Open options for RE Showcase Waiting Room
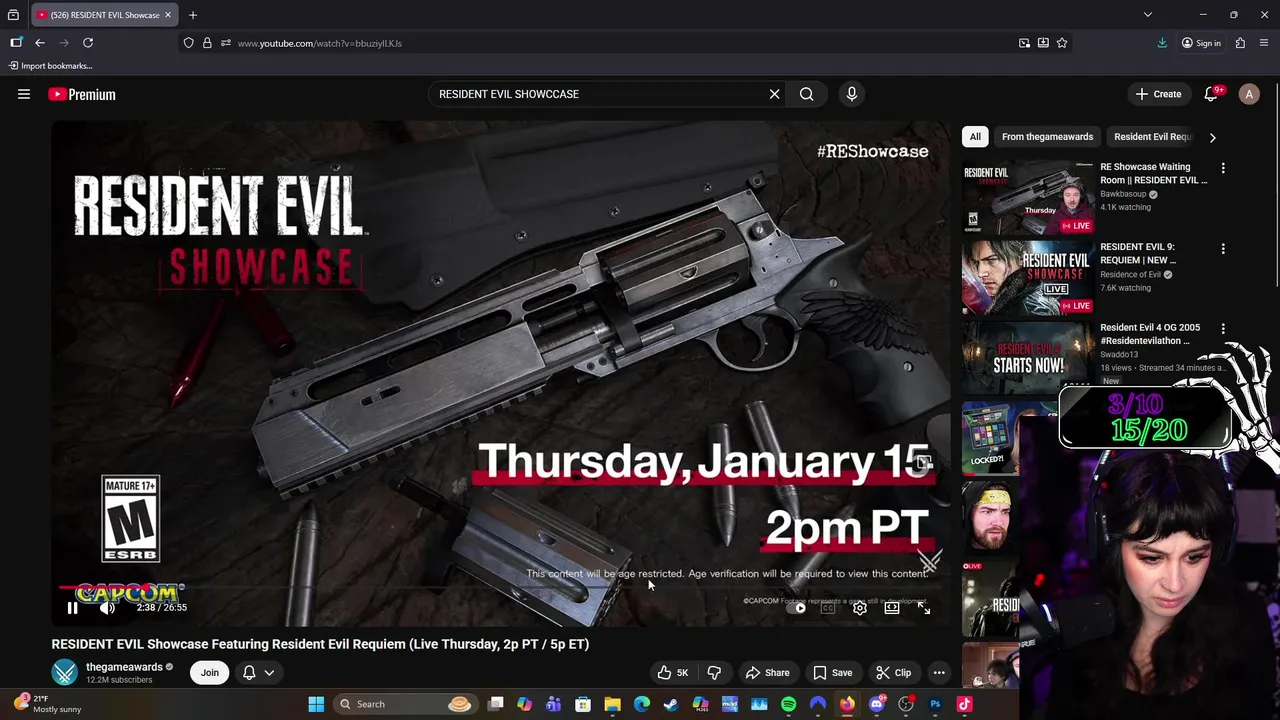1280x720 pixels. click(1223, 168)
